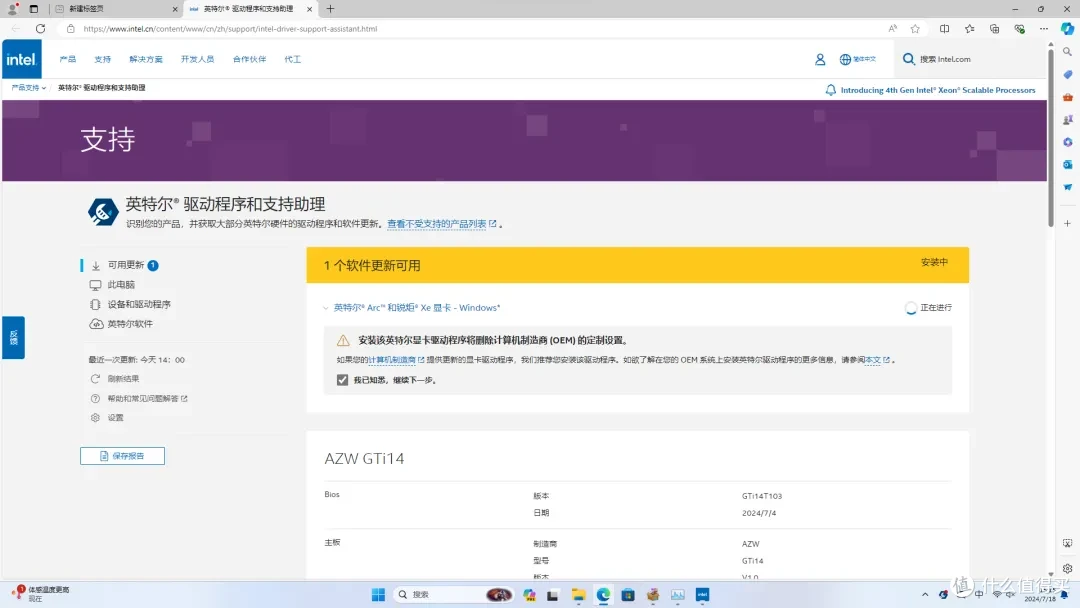Open Microsoft Store from taskbar

tap(627, 595)
